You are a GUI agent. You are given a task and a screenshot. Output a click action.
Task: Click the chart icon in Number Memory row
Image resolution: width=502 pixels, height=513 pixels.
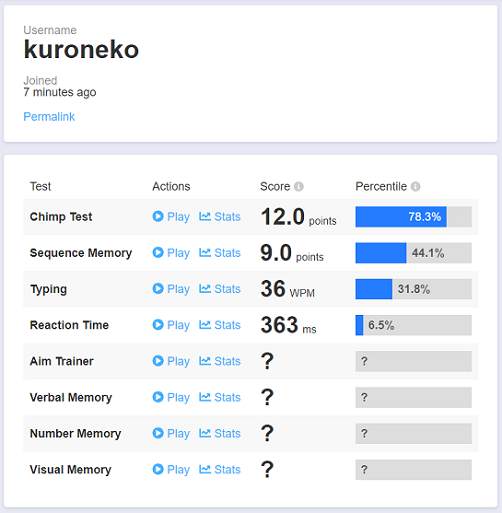click(x=205, y=433)
